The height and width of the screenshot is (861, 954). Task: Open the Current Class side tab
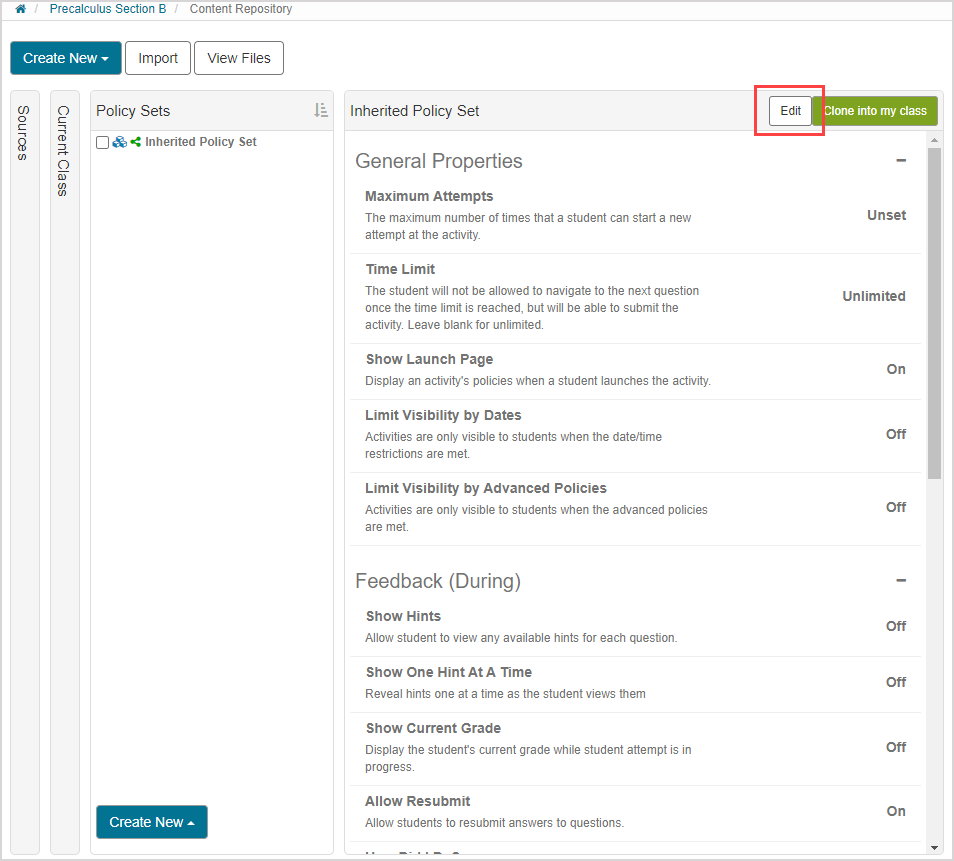tap(64, 150)
